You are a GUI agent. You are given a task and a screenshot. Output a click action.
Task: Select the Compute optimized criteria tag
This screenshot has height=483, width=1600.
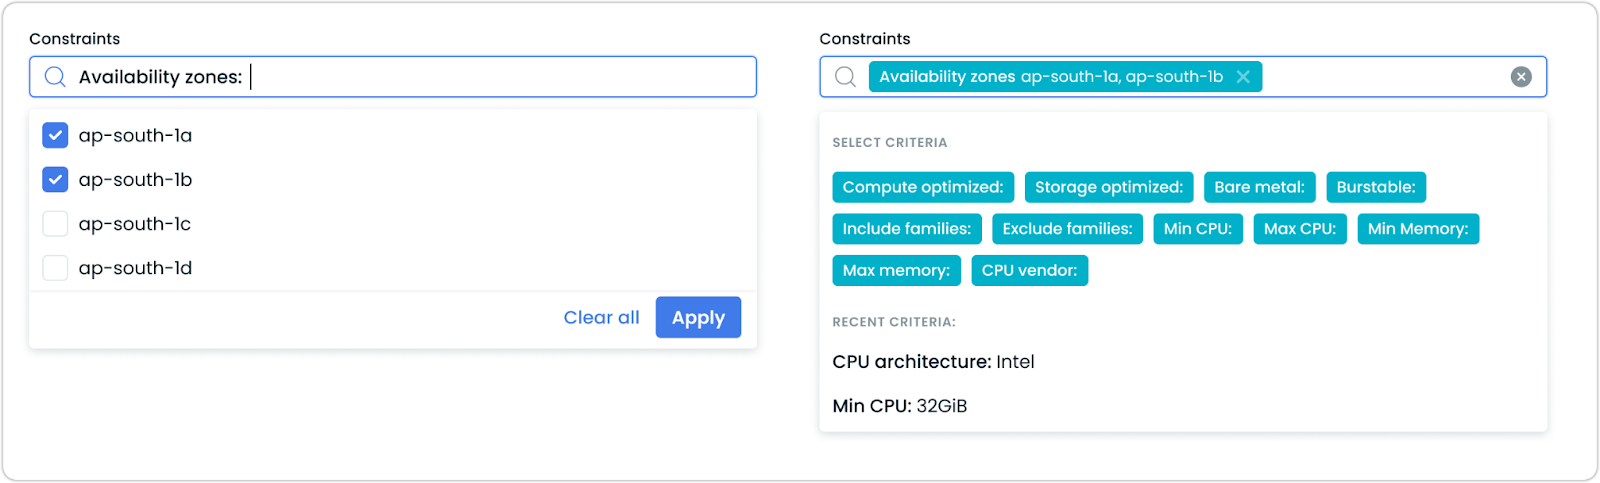pyautogui.click(x=923, y=187)
